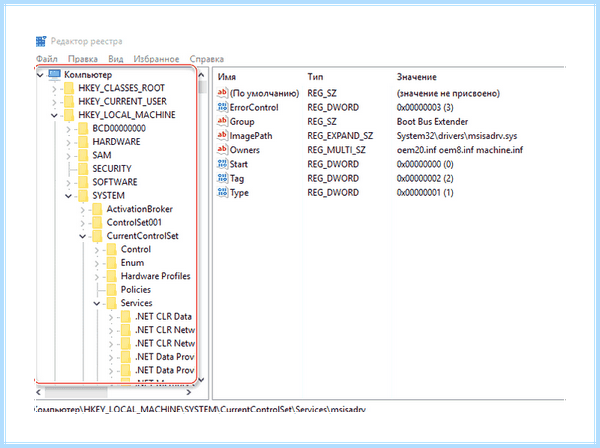The height and width of the screenshot is (448, 600).
Task: Click the string icon of Group value
Action: 222,121
